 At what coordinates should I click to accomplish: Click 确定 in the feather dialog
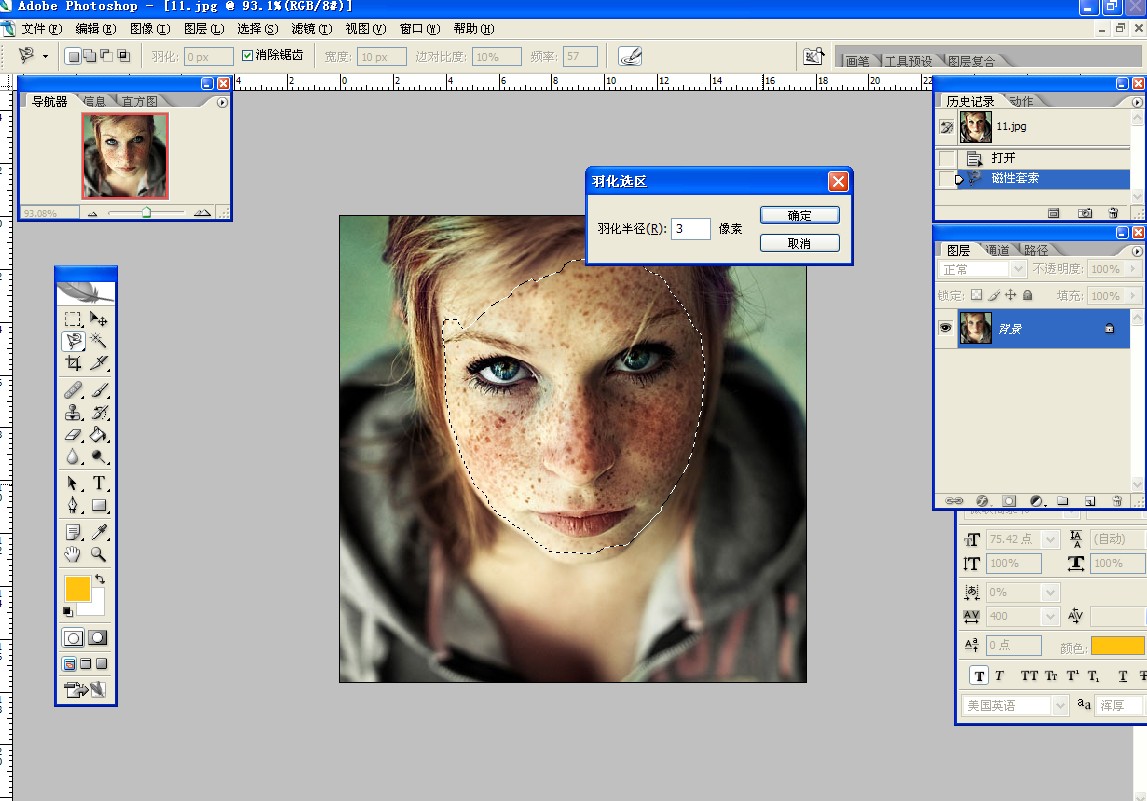pos(799,215)
